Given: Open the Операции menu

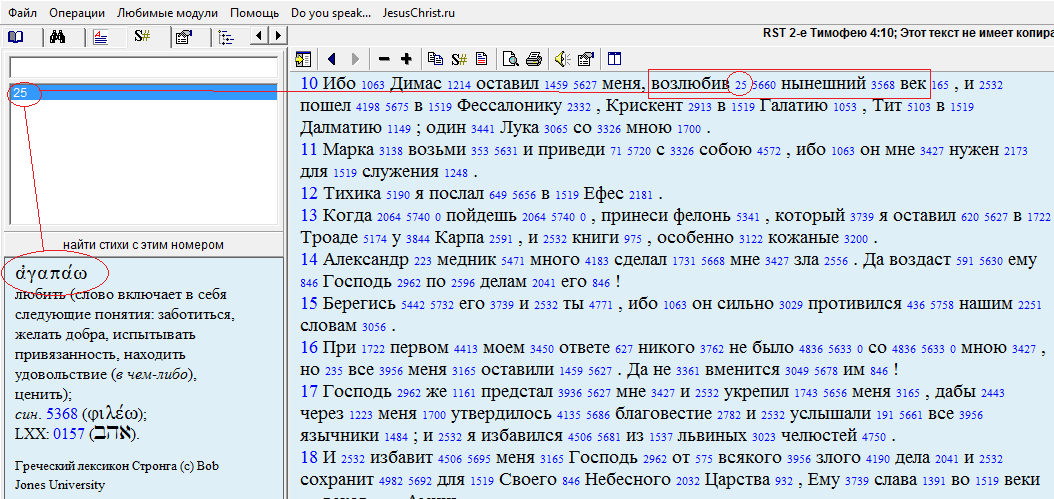Looking at the screenshot, I should click(x=77, y=13).
